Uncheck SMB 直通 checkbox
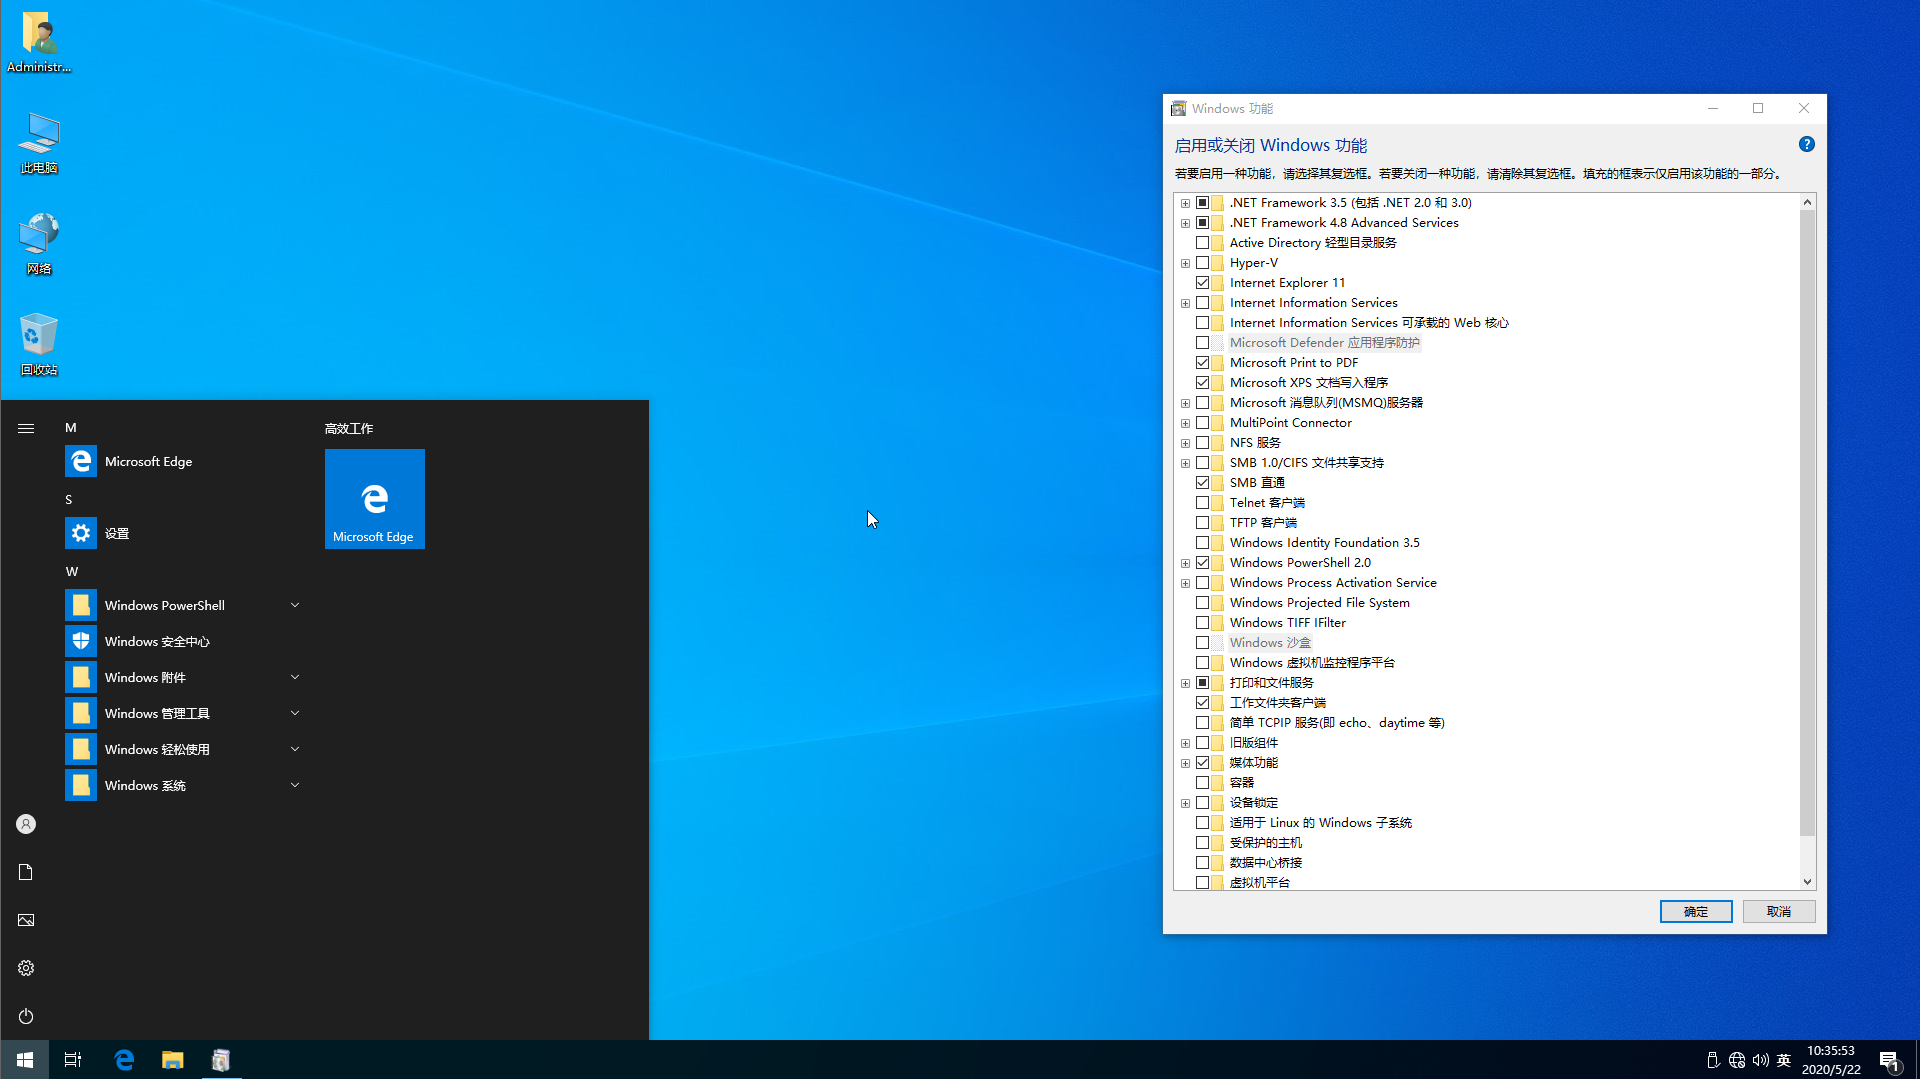Image resolution: width=1920 pixels, height=1079 pixels. coord(1203,483)
